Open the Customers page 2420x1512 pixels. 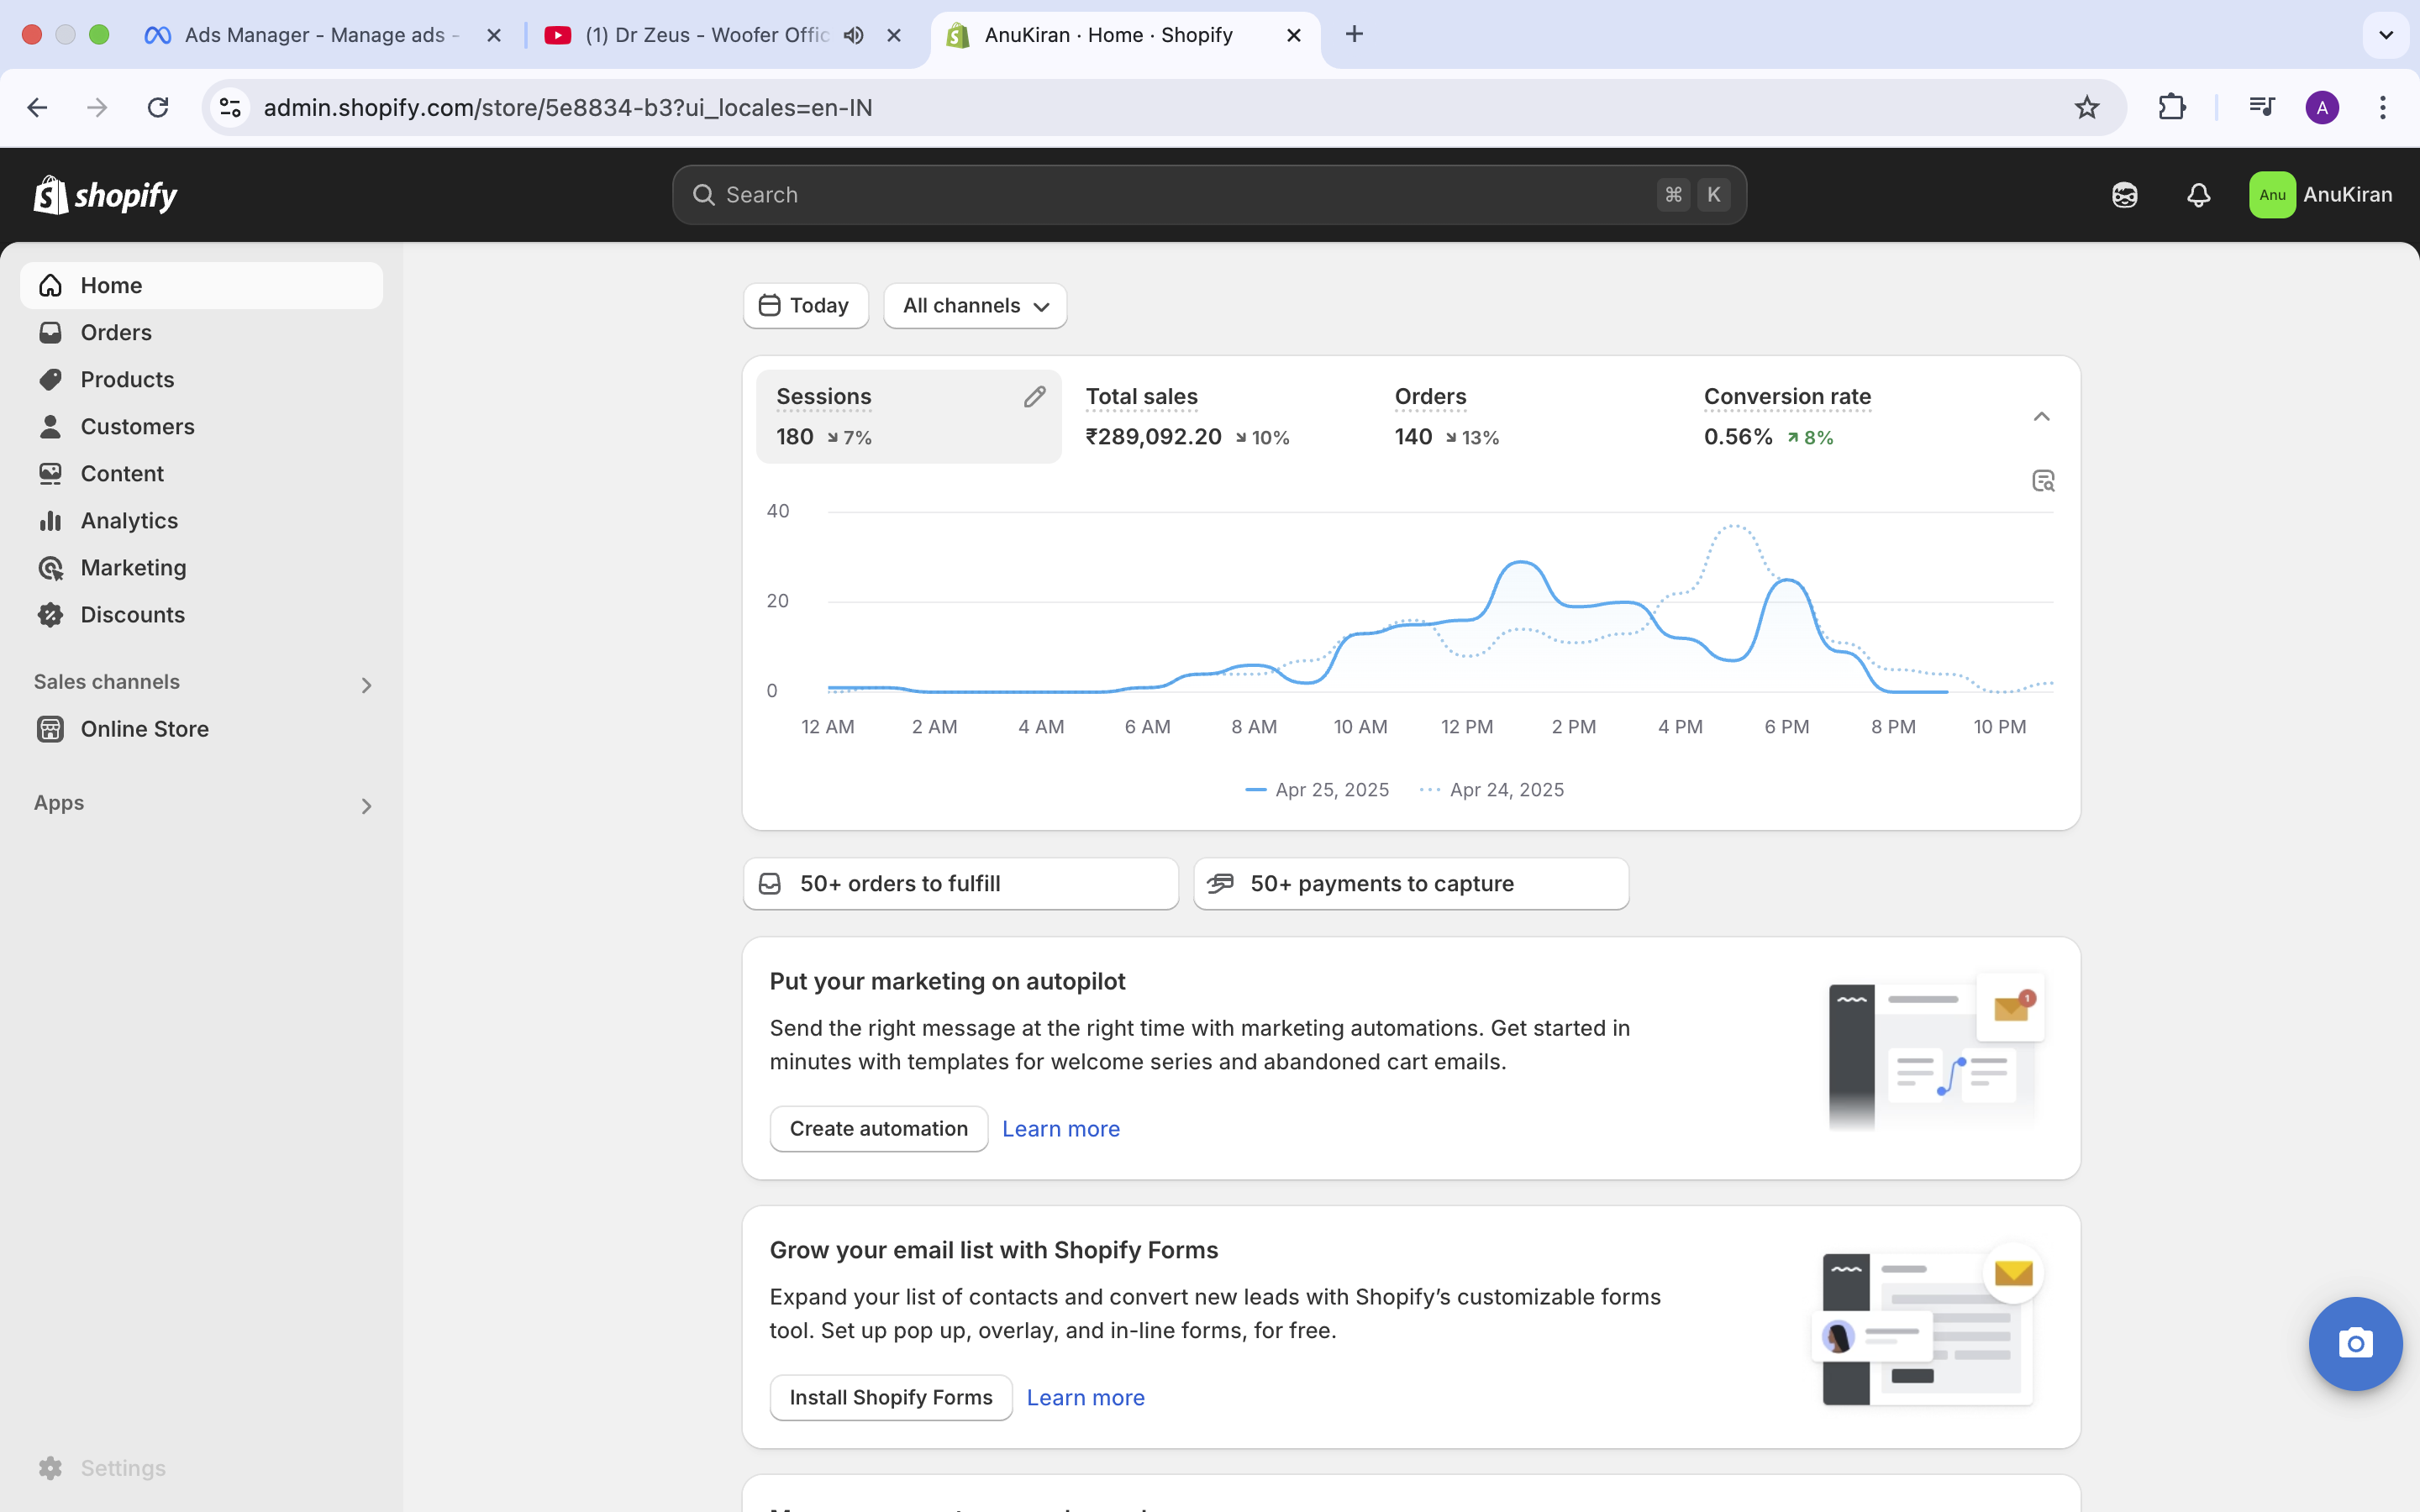137,426
